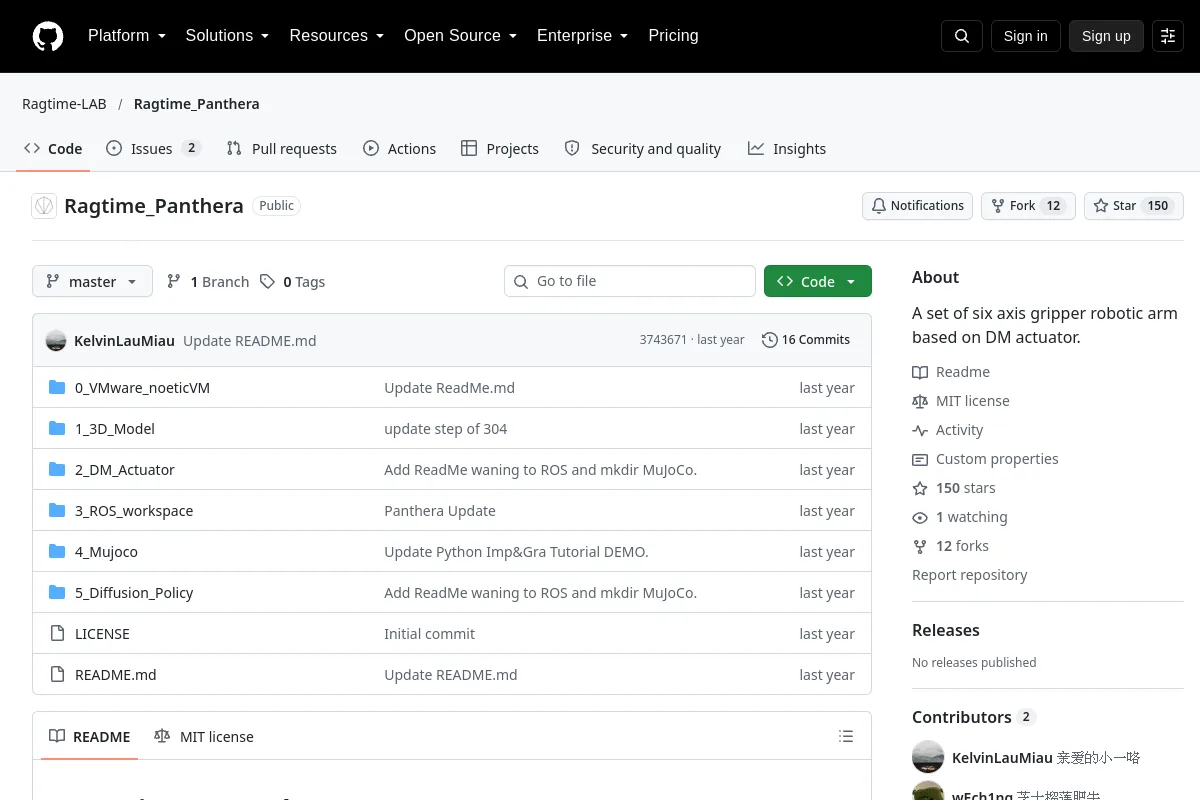Click folder icon of 2_DM_Actuator
Screen dimensions: 1200x800
click(x=57, y=470)
